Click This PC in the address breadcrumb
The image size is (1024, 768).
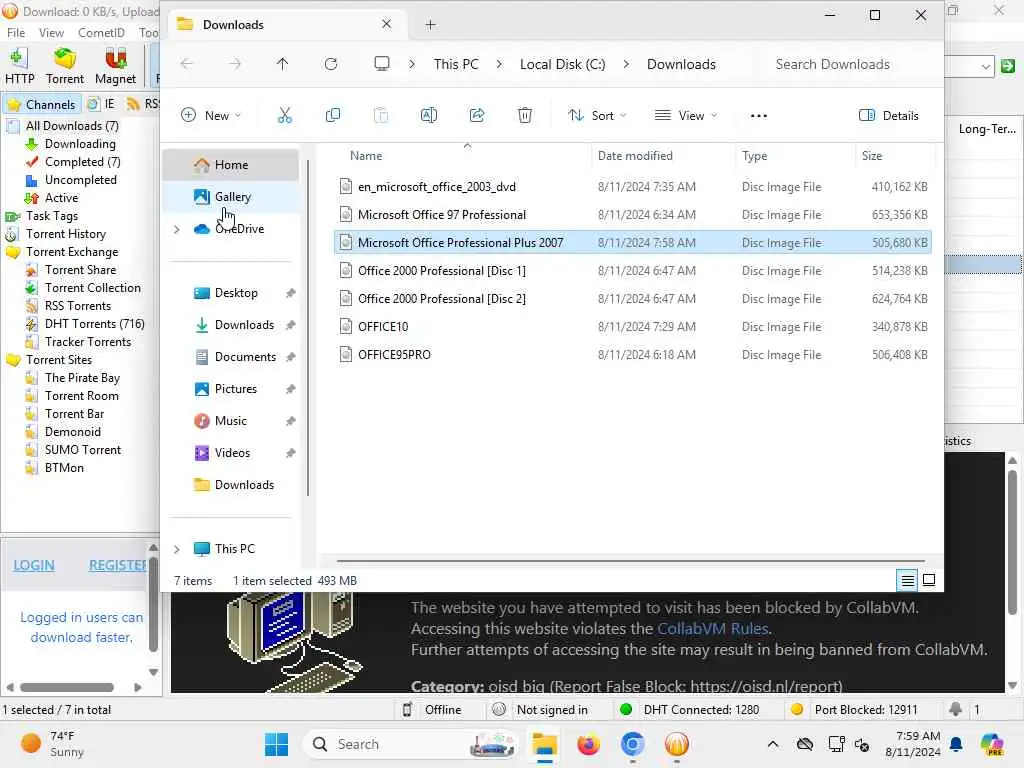coord(456,64)
